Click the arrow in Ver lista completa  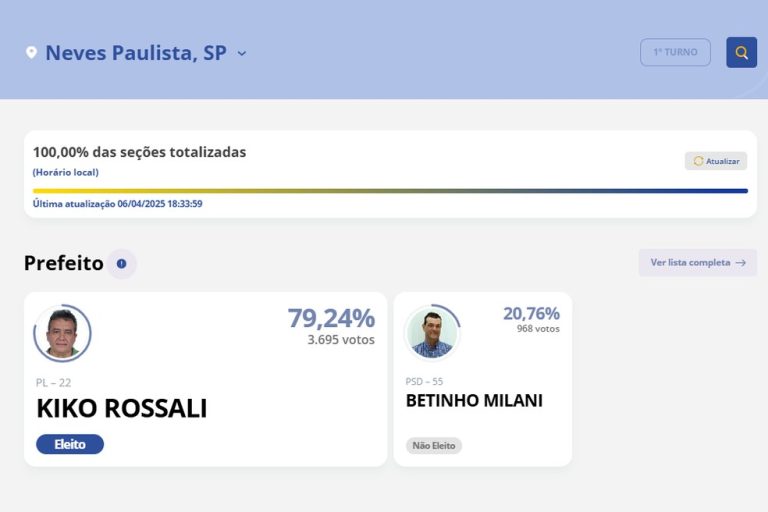click(x=741, y=263)
